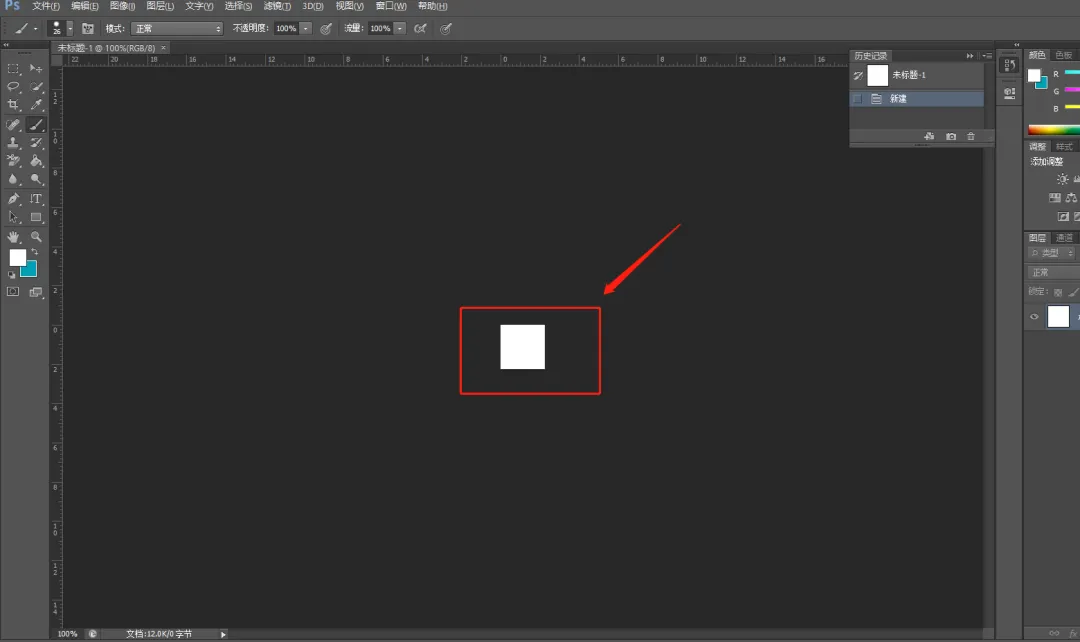Lock transparent pixels in Layers panel

1058,292
